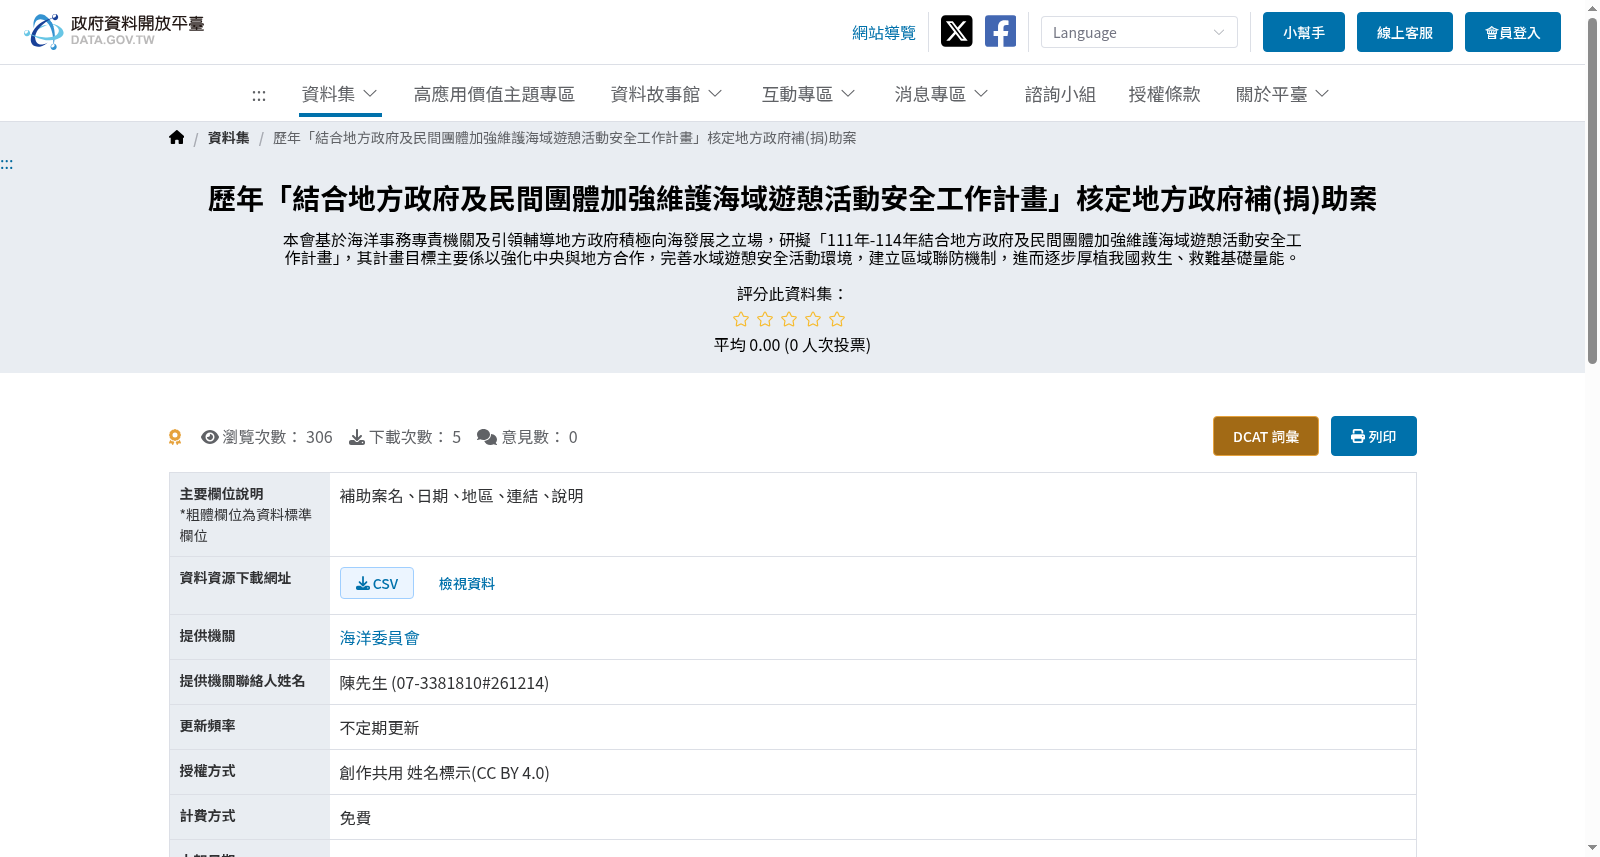
Task: Click the 列印 print button
Action: [1374, 436]
